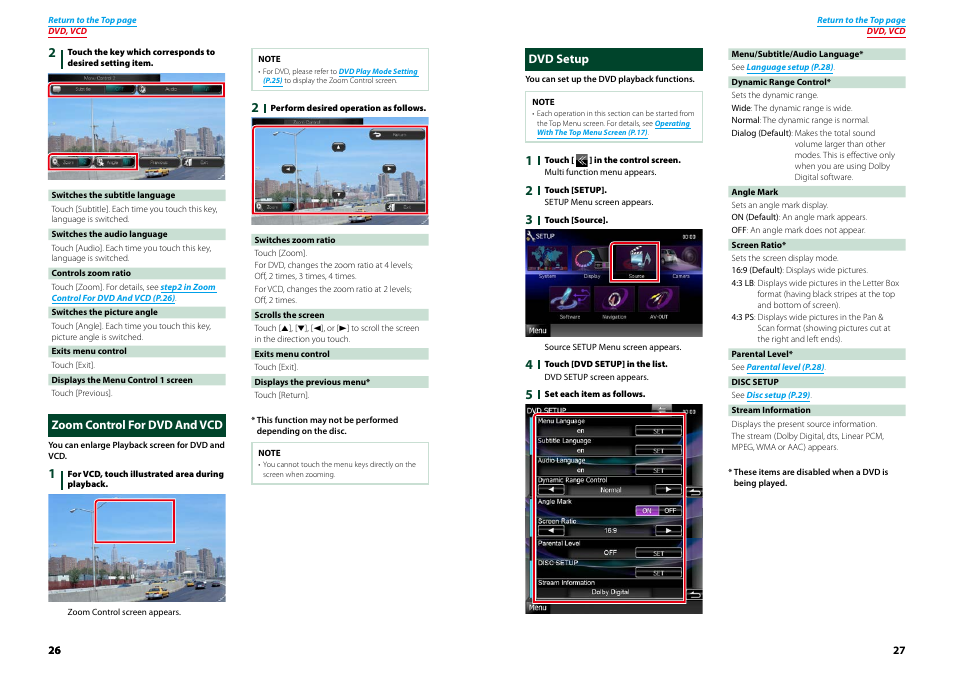Click 'Screen Ratio*' heading
Image resolution: width=954 pixels, height=677 pixels.
(816, 245)
